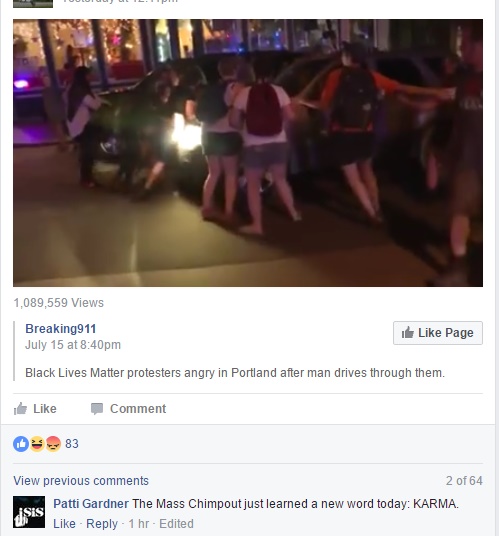View previous comments on the post
499x536 pixels.
[81, 481]
